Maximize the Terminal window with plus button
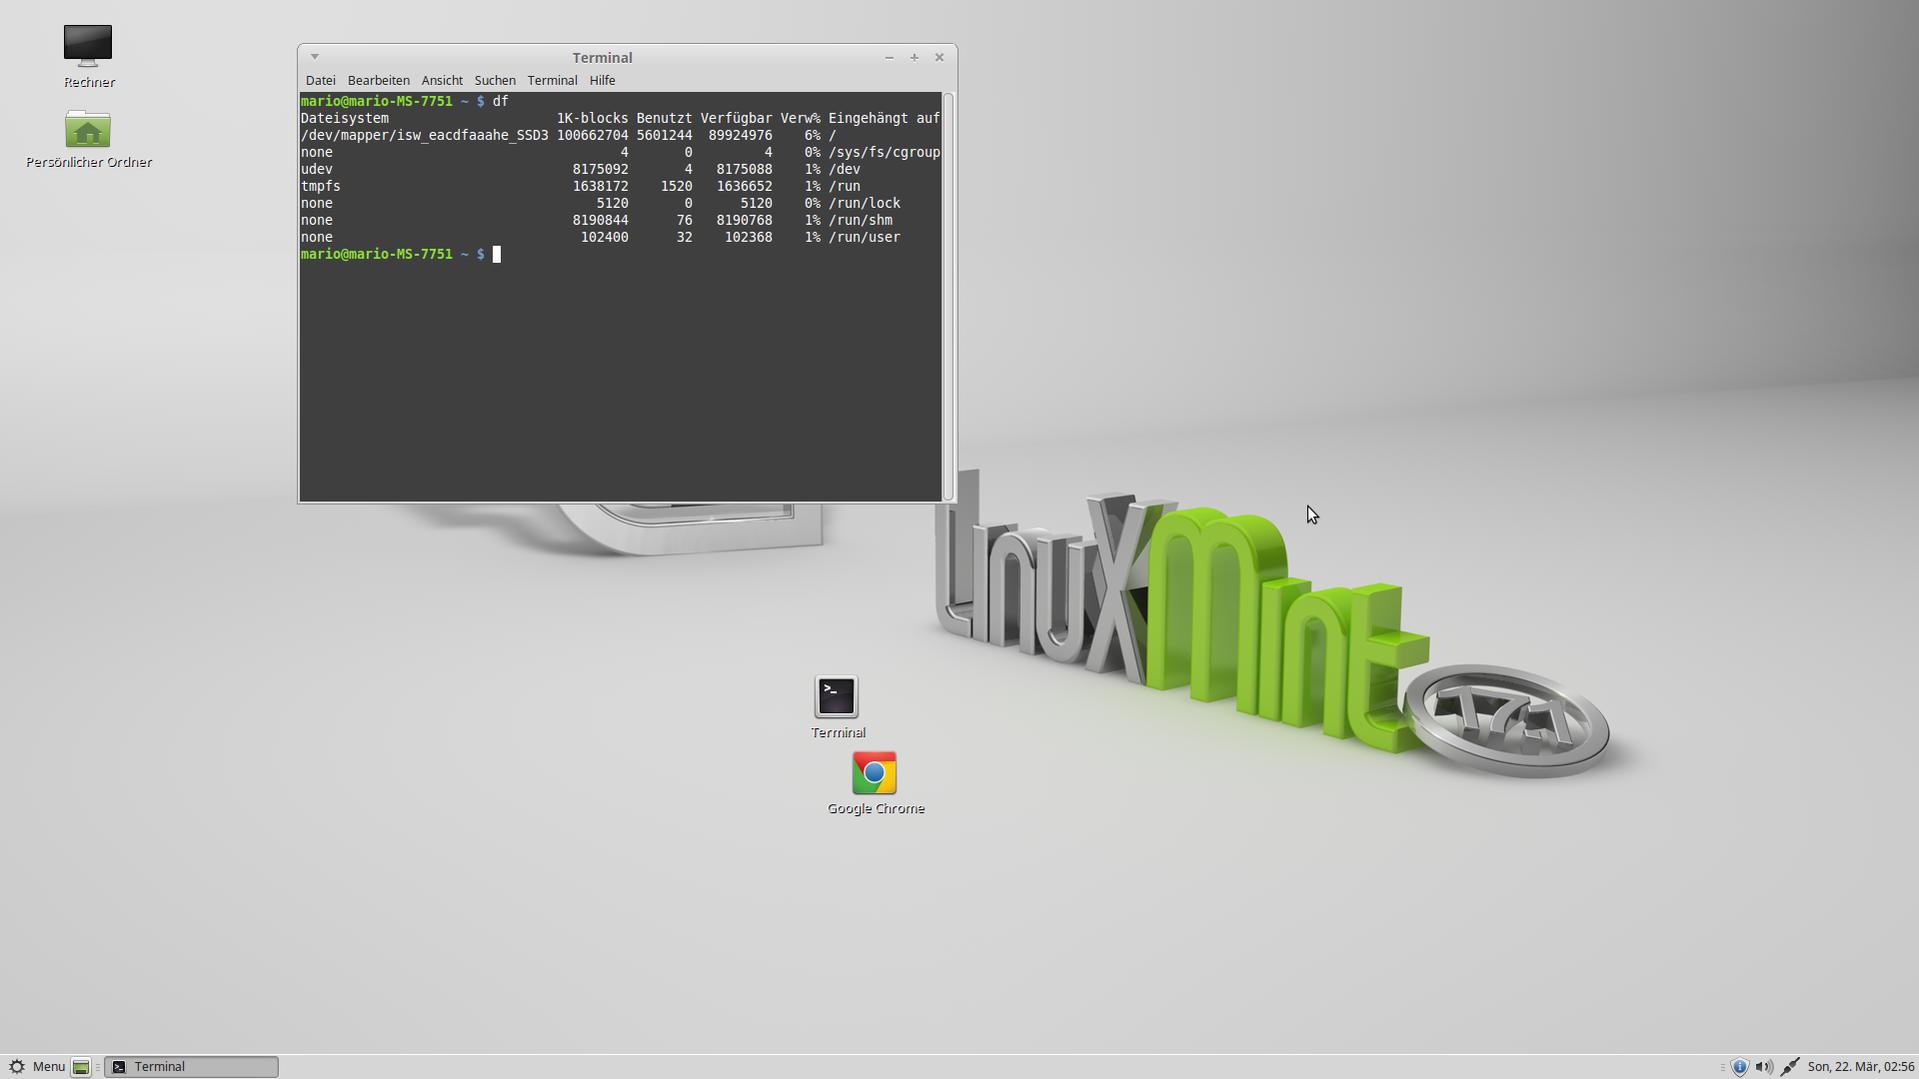This screenshot has height=1079, width=1919. (914, 57)
